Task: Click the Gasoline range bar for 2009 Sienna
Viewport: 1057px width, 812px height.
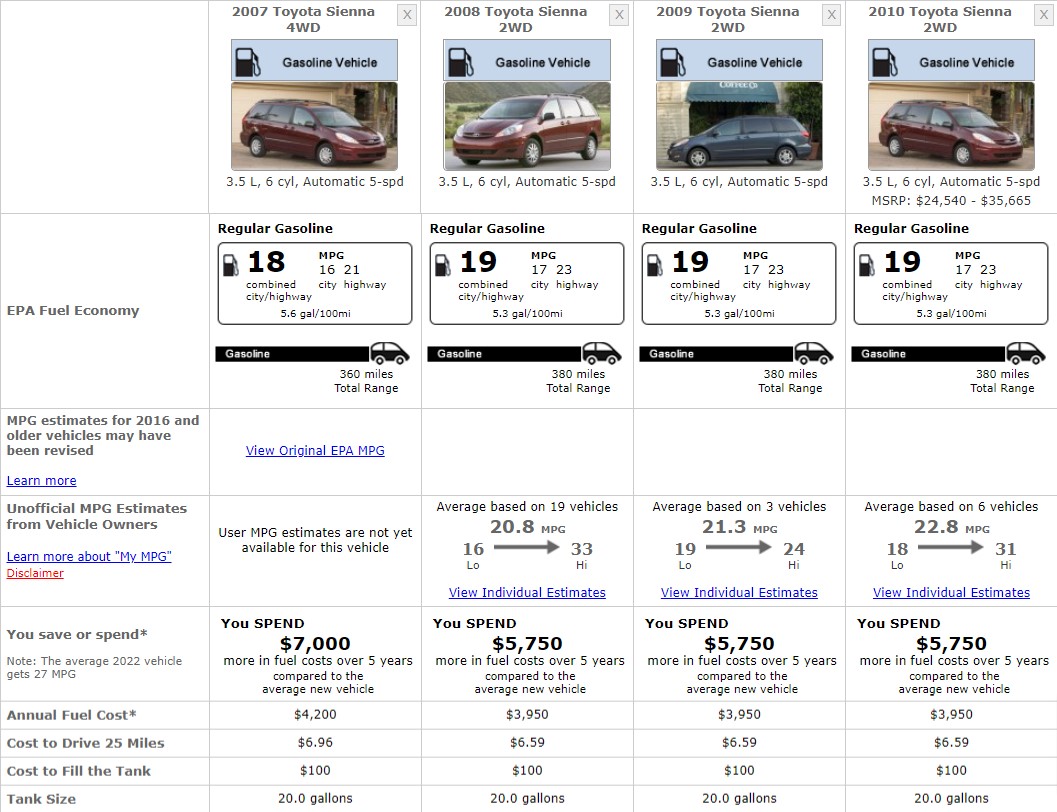Action: [717, 354]
